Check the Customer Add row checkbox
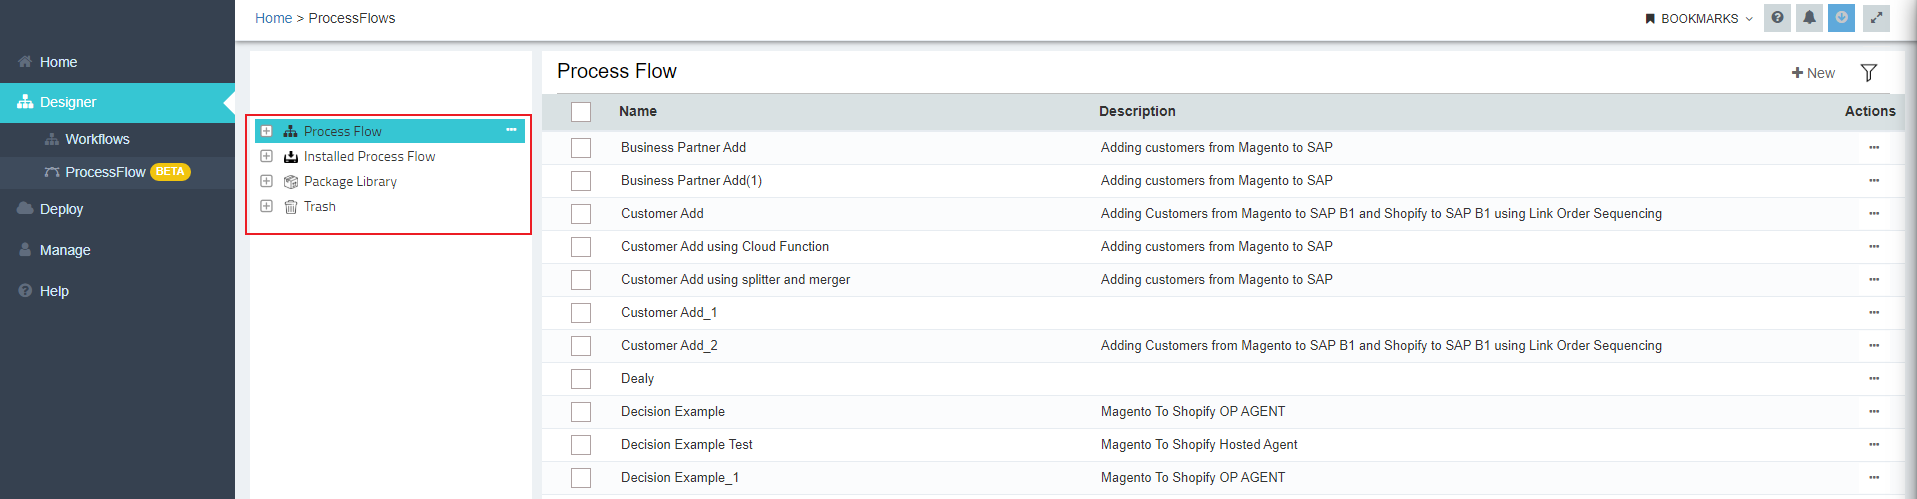The height and width of the screenshot is (499, 1917). [581, 214]
